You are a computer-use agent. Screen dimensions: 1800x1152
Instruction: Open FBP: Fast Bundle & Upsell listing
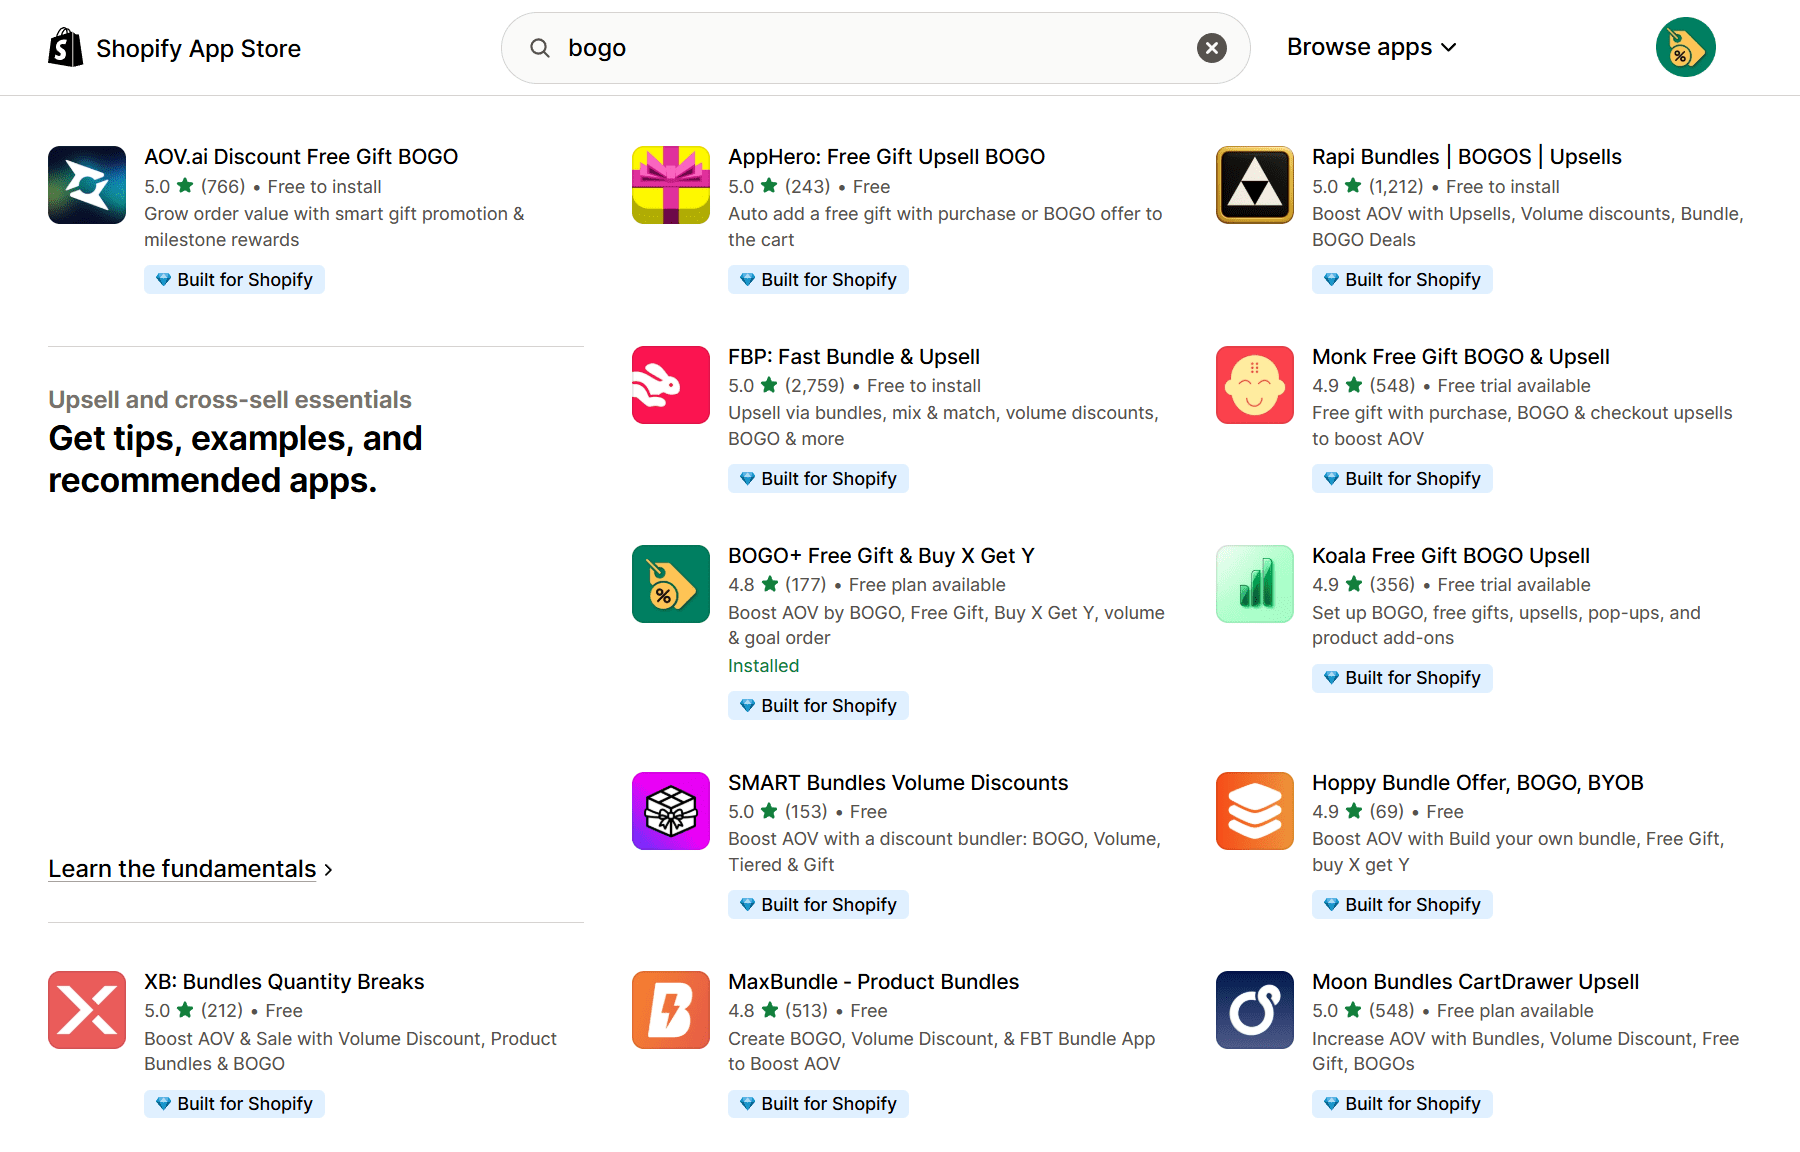tap(854, 357)
